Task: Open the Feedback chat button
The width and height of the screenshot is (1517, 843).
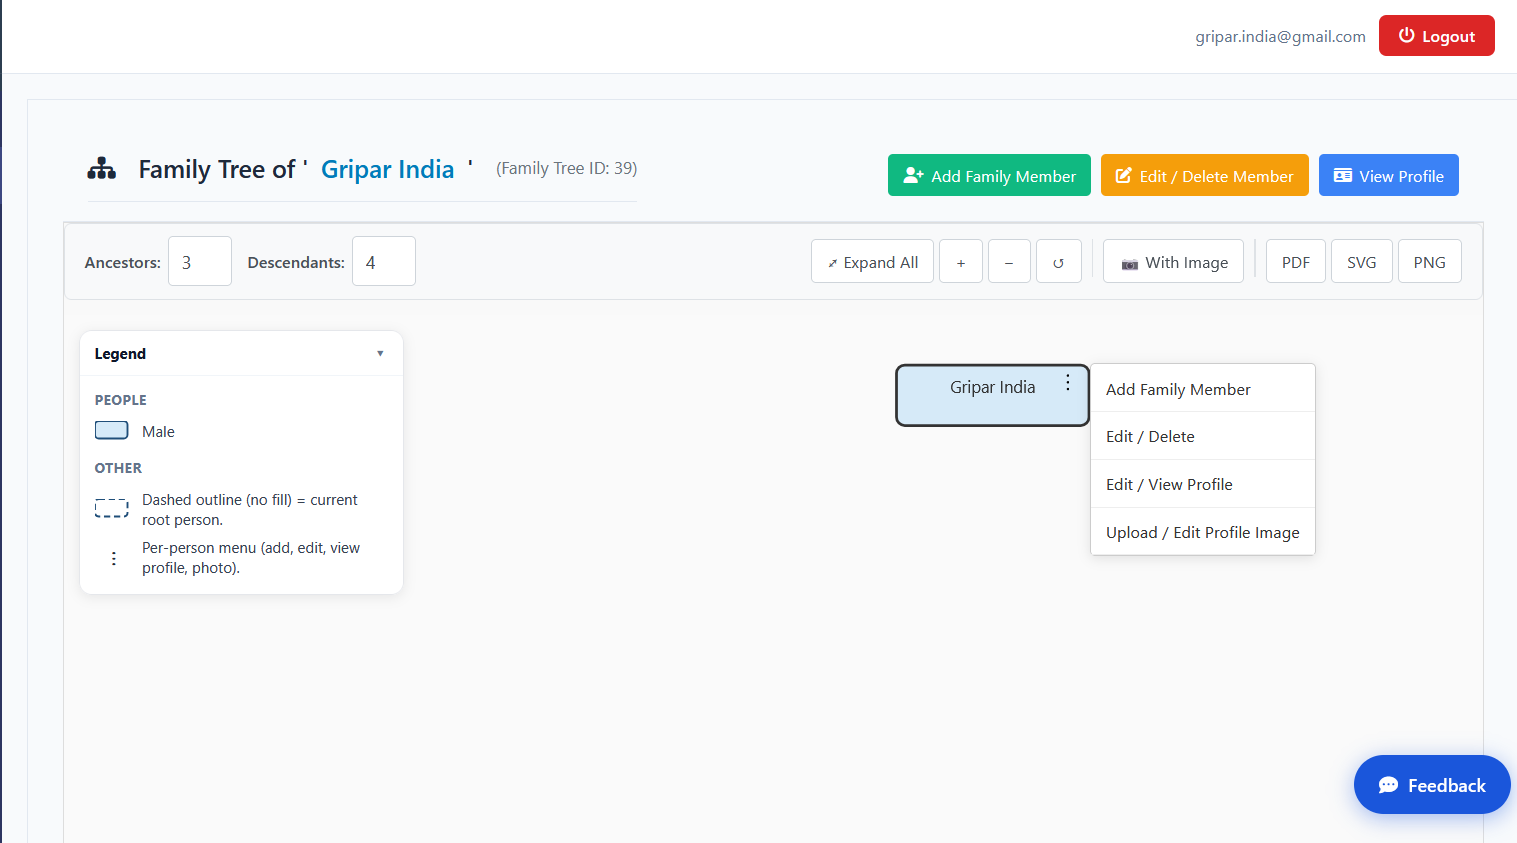Action: tap(1432, 785)
